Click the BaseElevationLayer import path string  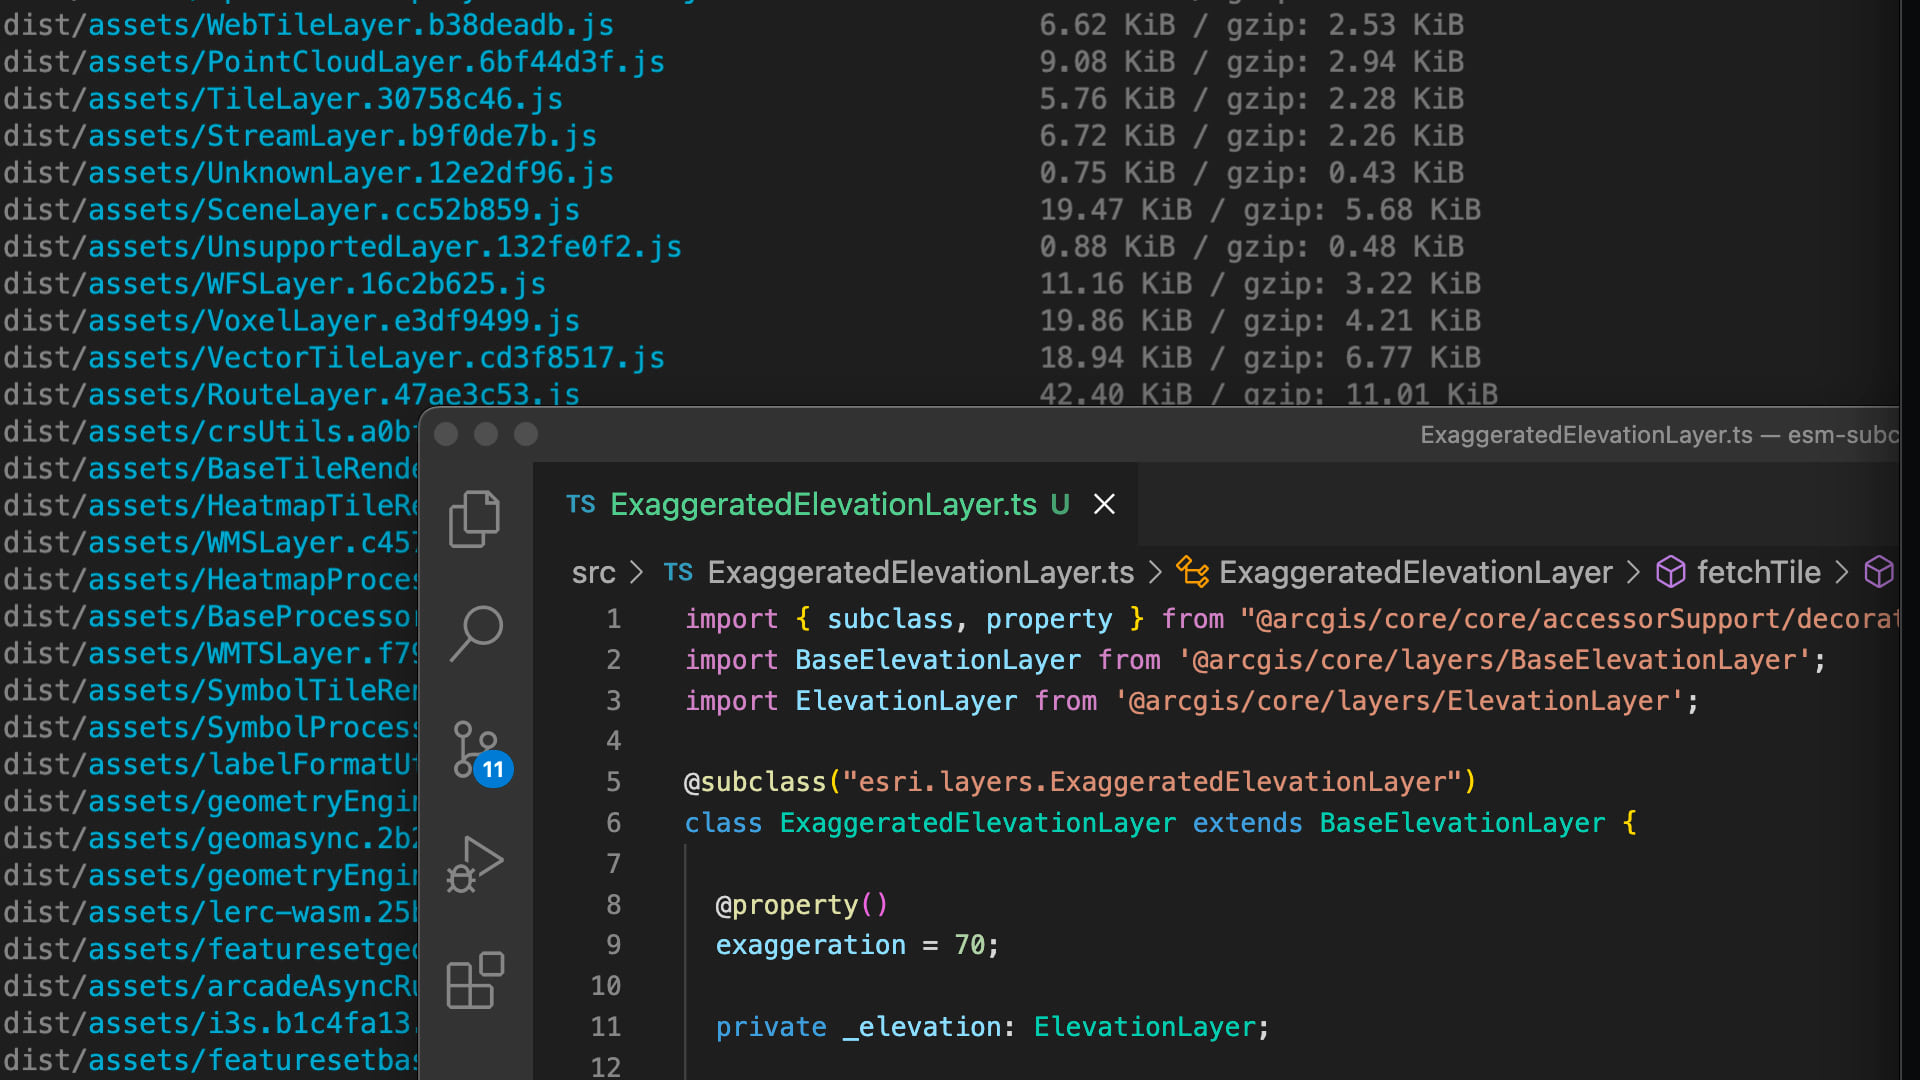click(1495, 660)
